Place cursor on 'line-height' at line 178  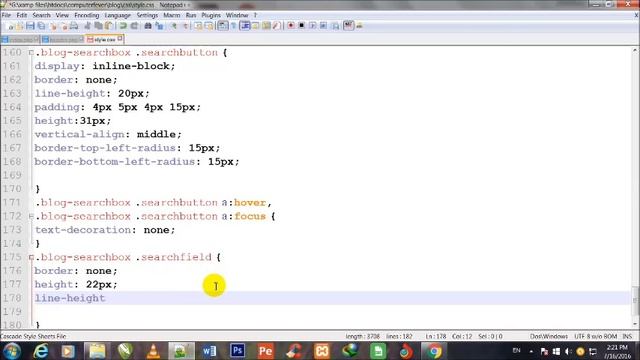pyautogui.click(x=70, y=298)
